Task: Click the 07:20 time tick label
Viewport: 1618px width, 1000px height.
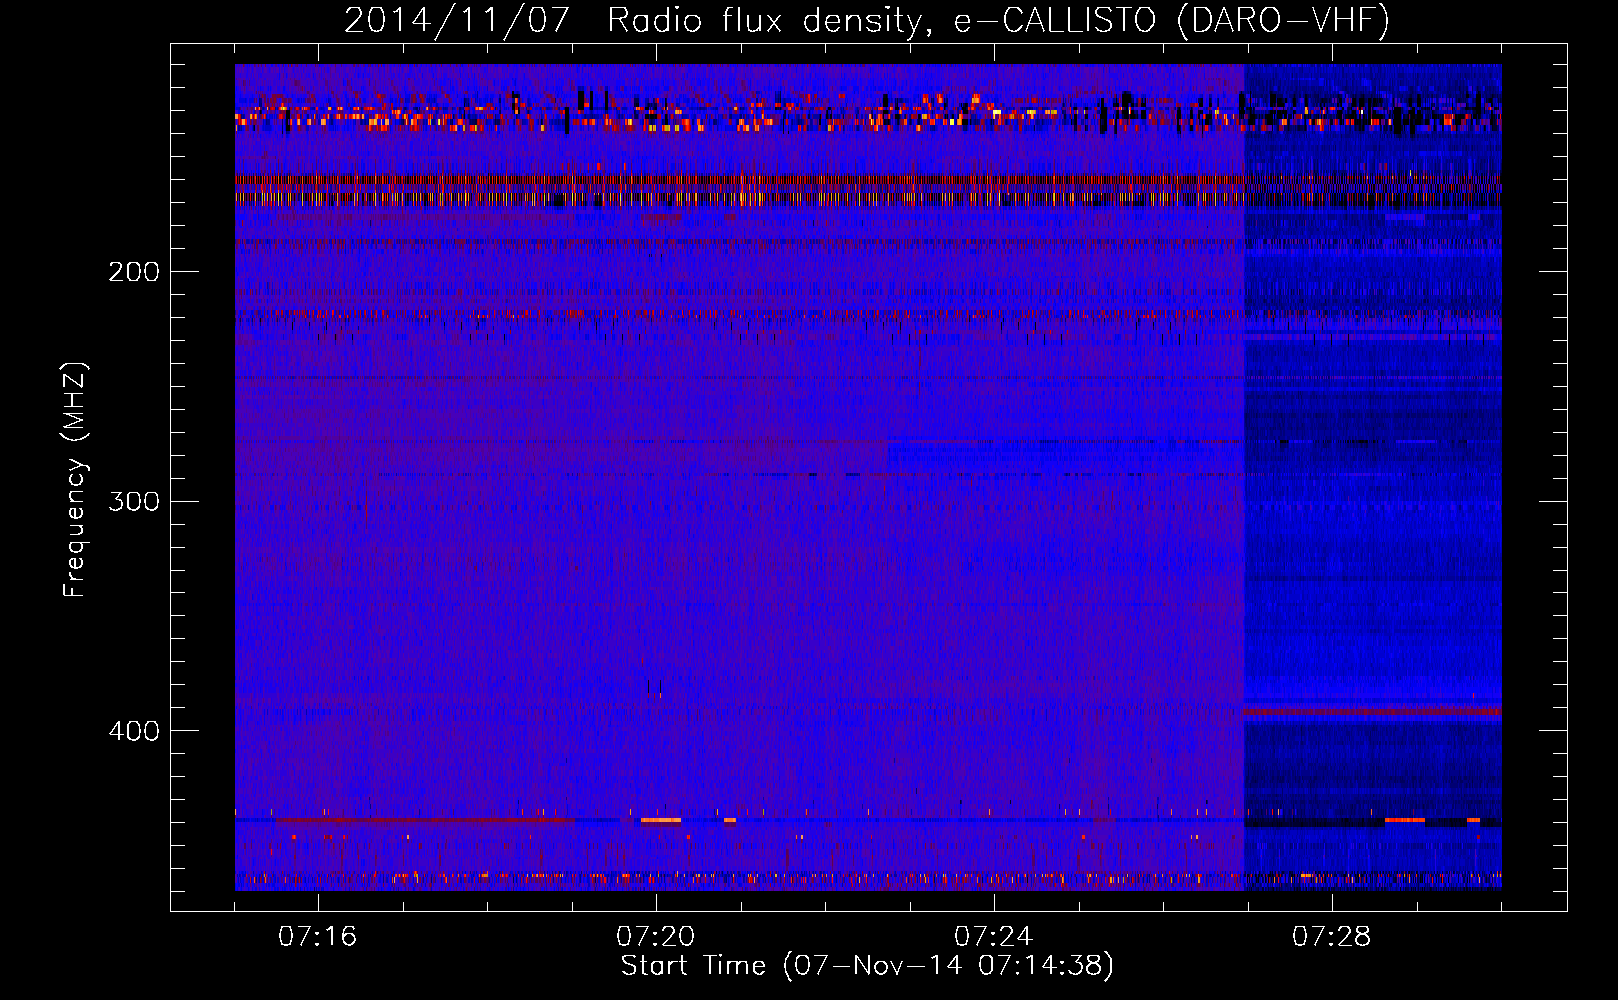Action: click(x=655, y=937)
